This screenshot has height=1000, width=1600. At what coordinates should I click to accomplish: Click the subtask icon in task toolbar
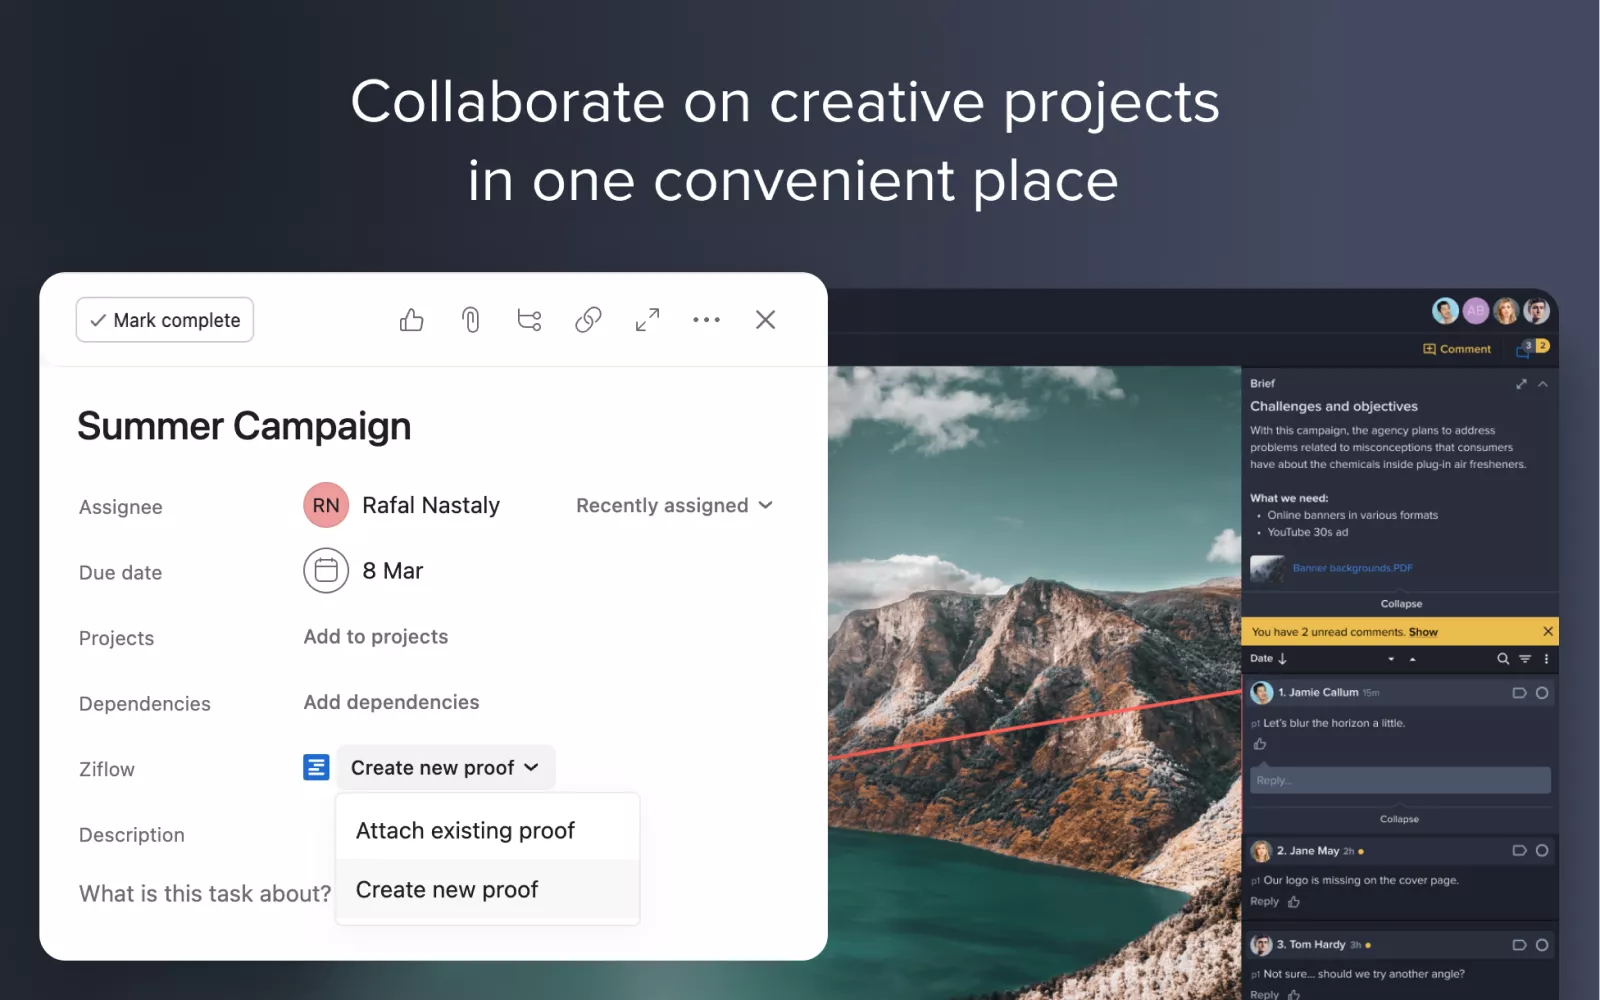529,320
